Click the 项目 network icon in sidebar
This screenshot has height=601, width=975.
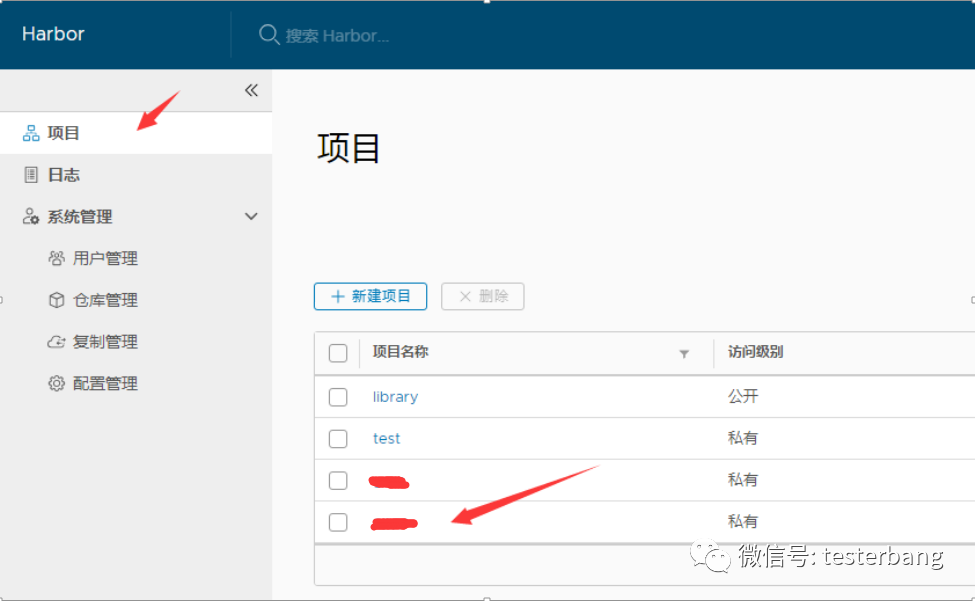[x=30, y=133]
